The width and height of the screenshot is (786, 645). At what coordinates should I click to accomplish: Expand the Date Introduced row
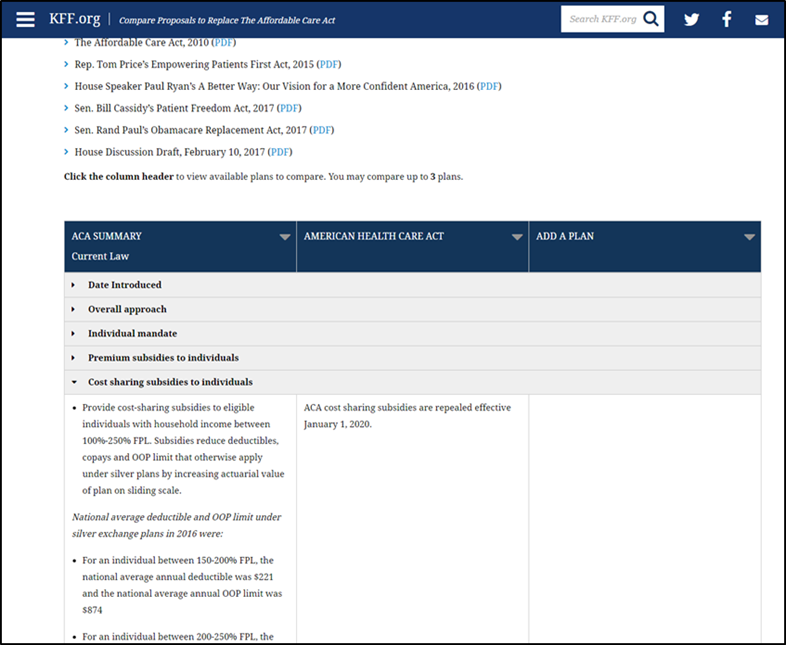[x=413, y=285]
